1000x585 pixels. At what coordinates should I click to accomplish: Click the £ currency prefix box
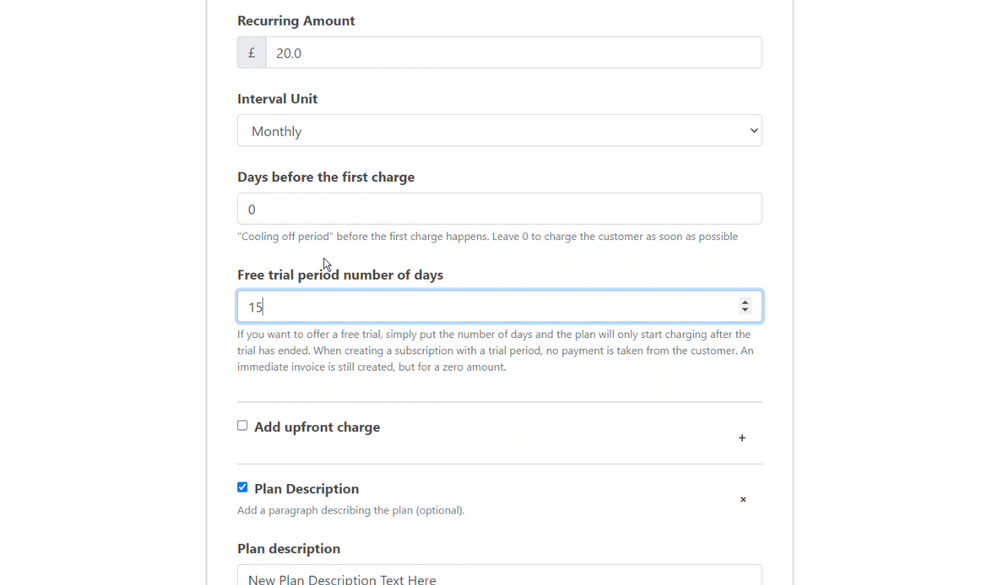[x=252, y=52]
